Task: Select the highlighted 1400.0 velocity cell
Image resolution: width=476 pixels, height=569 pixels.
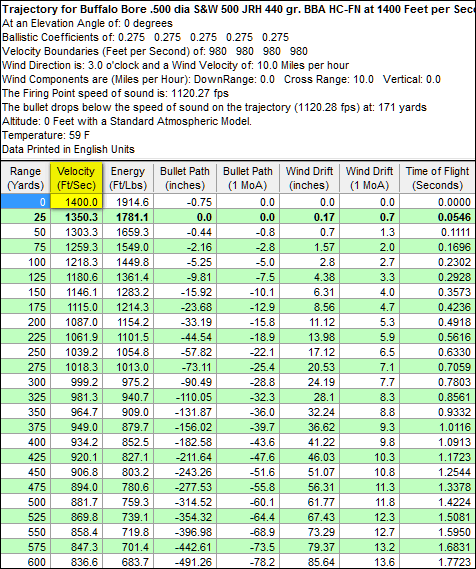Action: pyautogui.click(x=76, y=201)
